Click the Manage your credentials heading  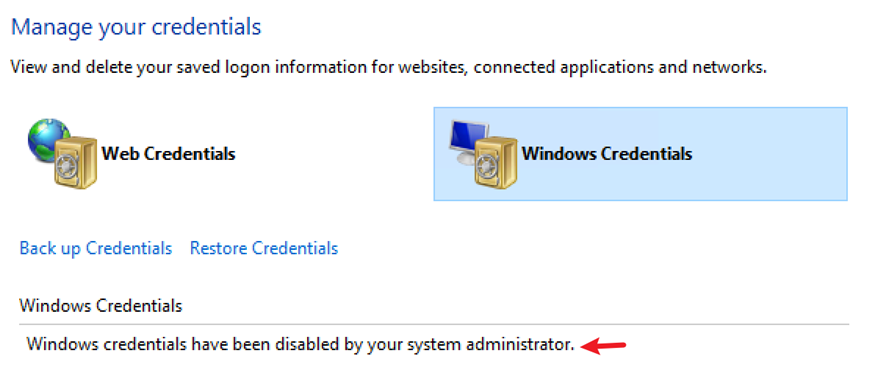point(136,27)
